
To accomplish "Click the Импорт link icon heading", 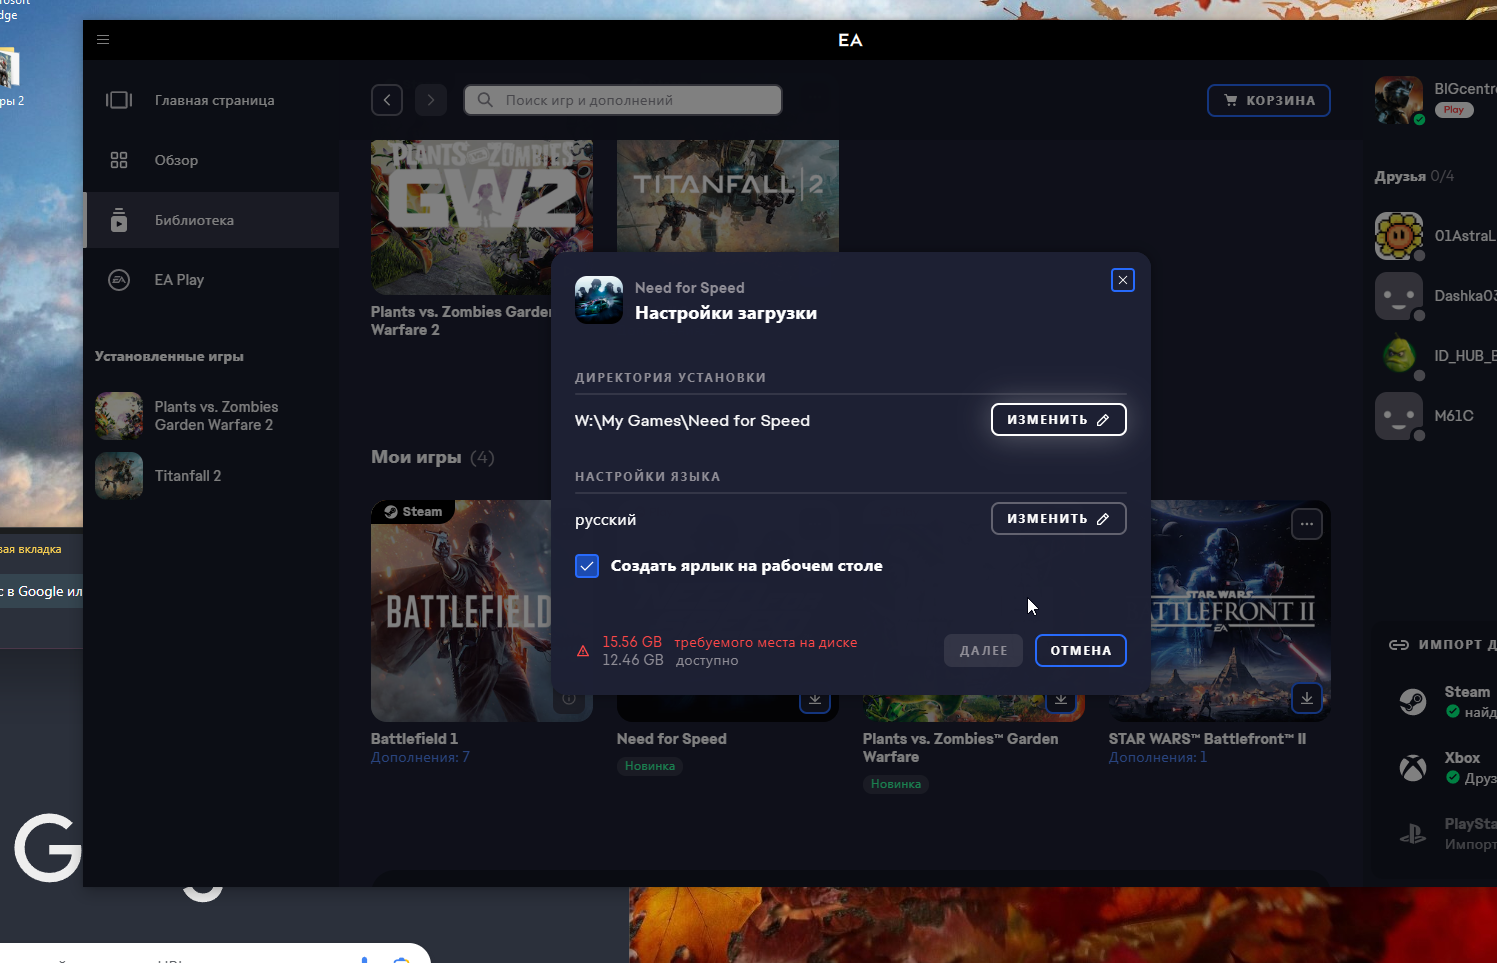I will click(x=1399, y=645).
